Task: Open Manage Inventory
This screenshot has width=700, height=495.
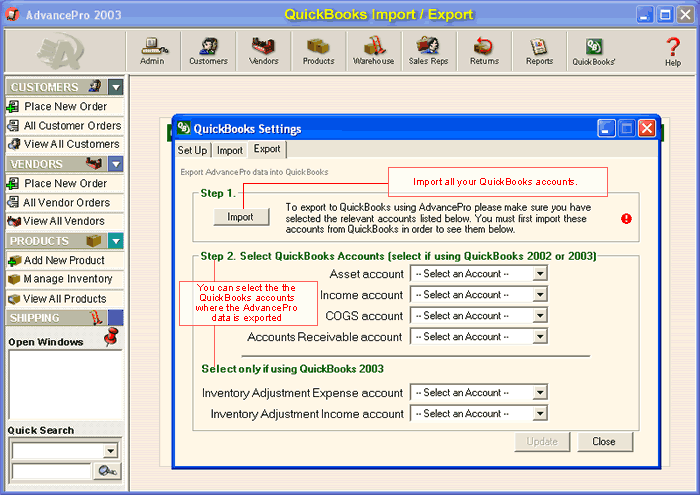Action: (64, 279)
